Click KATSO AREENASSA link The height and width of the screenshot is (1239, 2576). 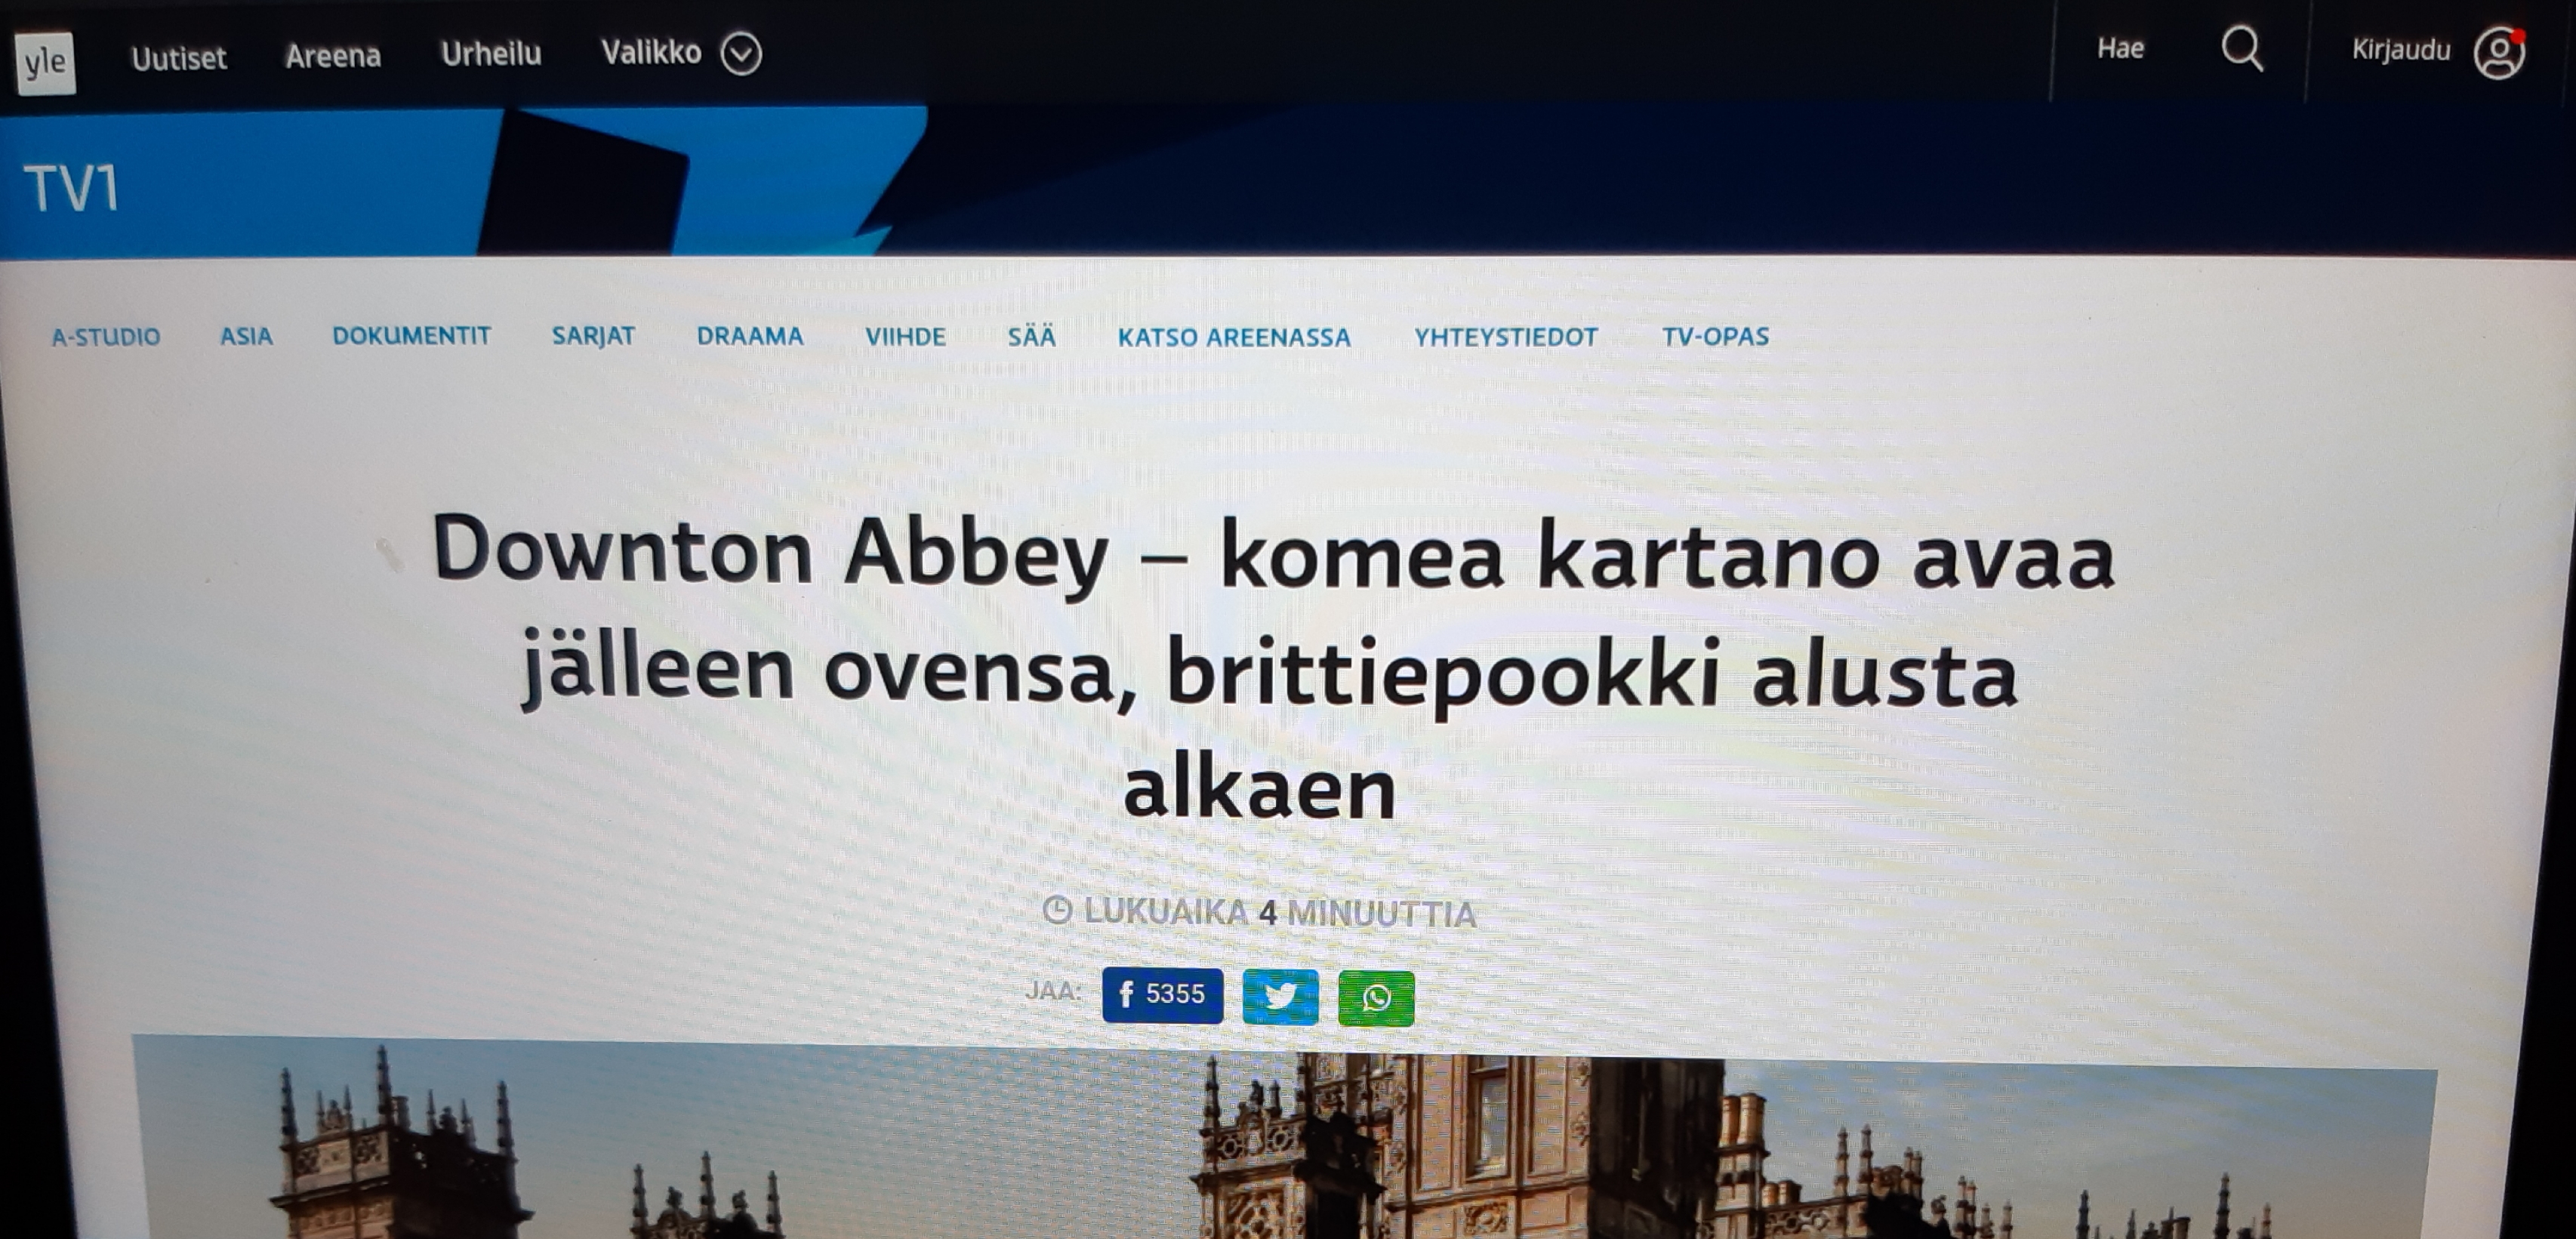point(1234,338)
